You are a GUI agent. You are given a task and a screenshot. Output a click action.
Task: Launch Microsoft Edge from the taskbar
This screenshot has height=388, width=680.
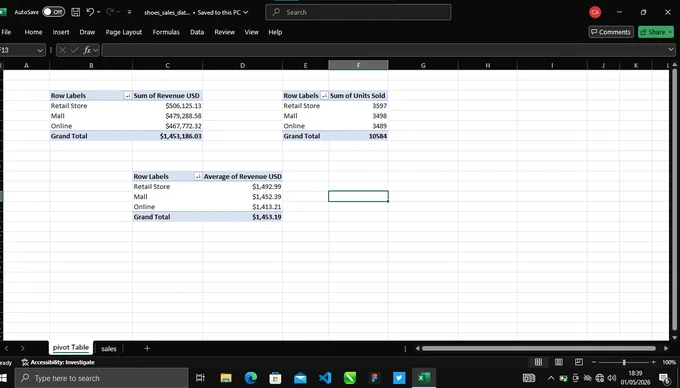click(x=251, y=378)
